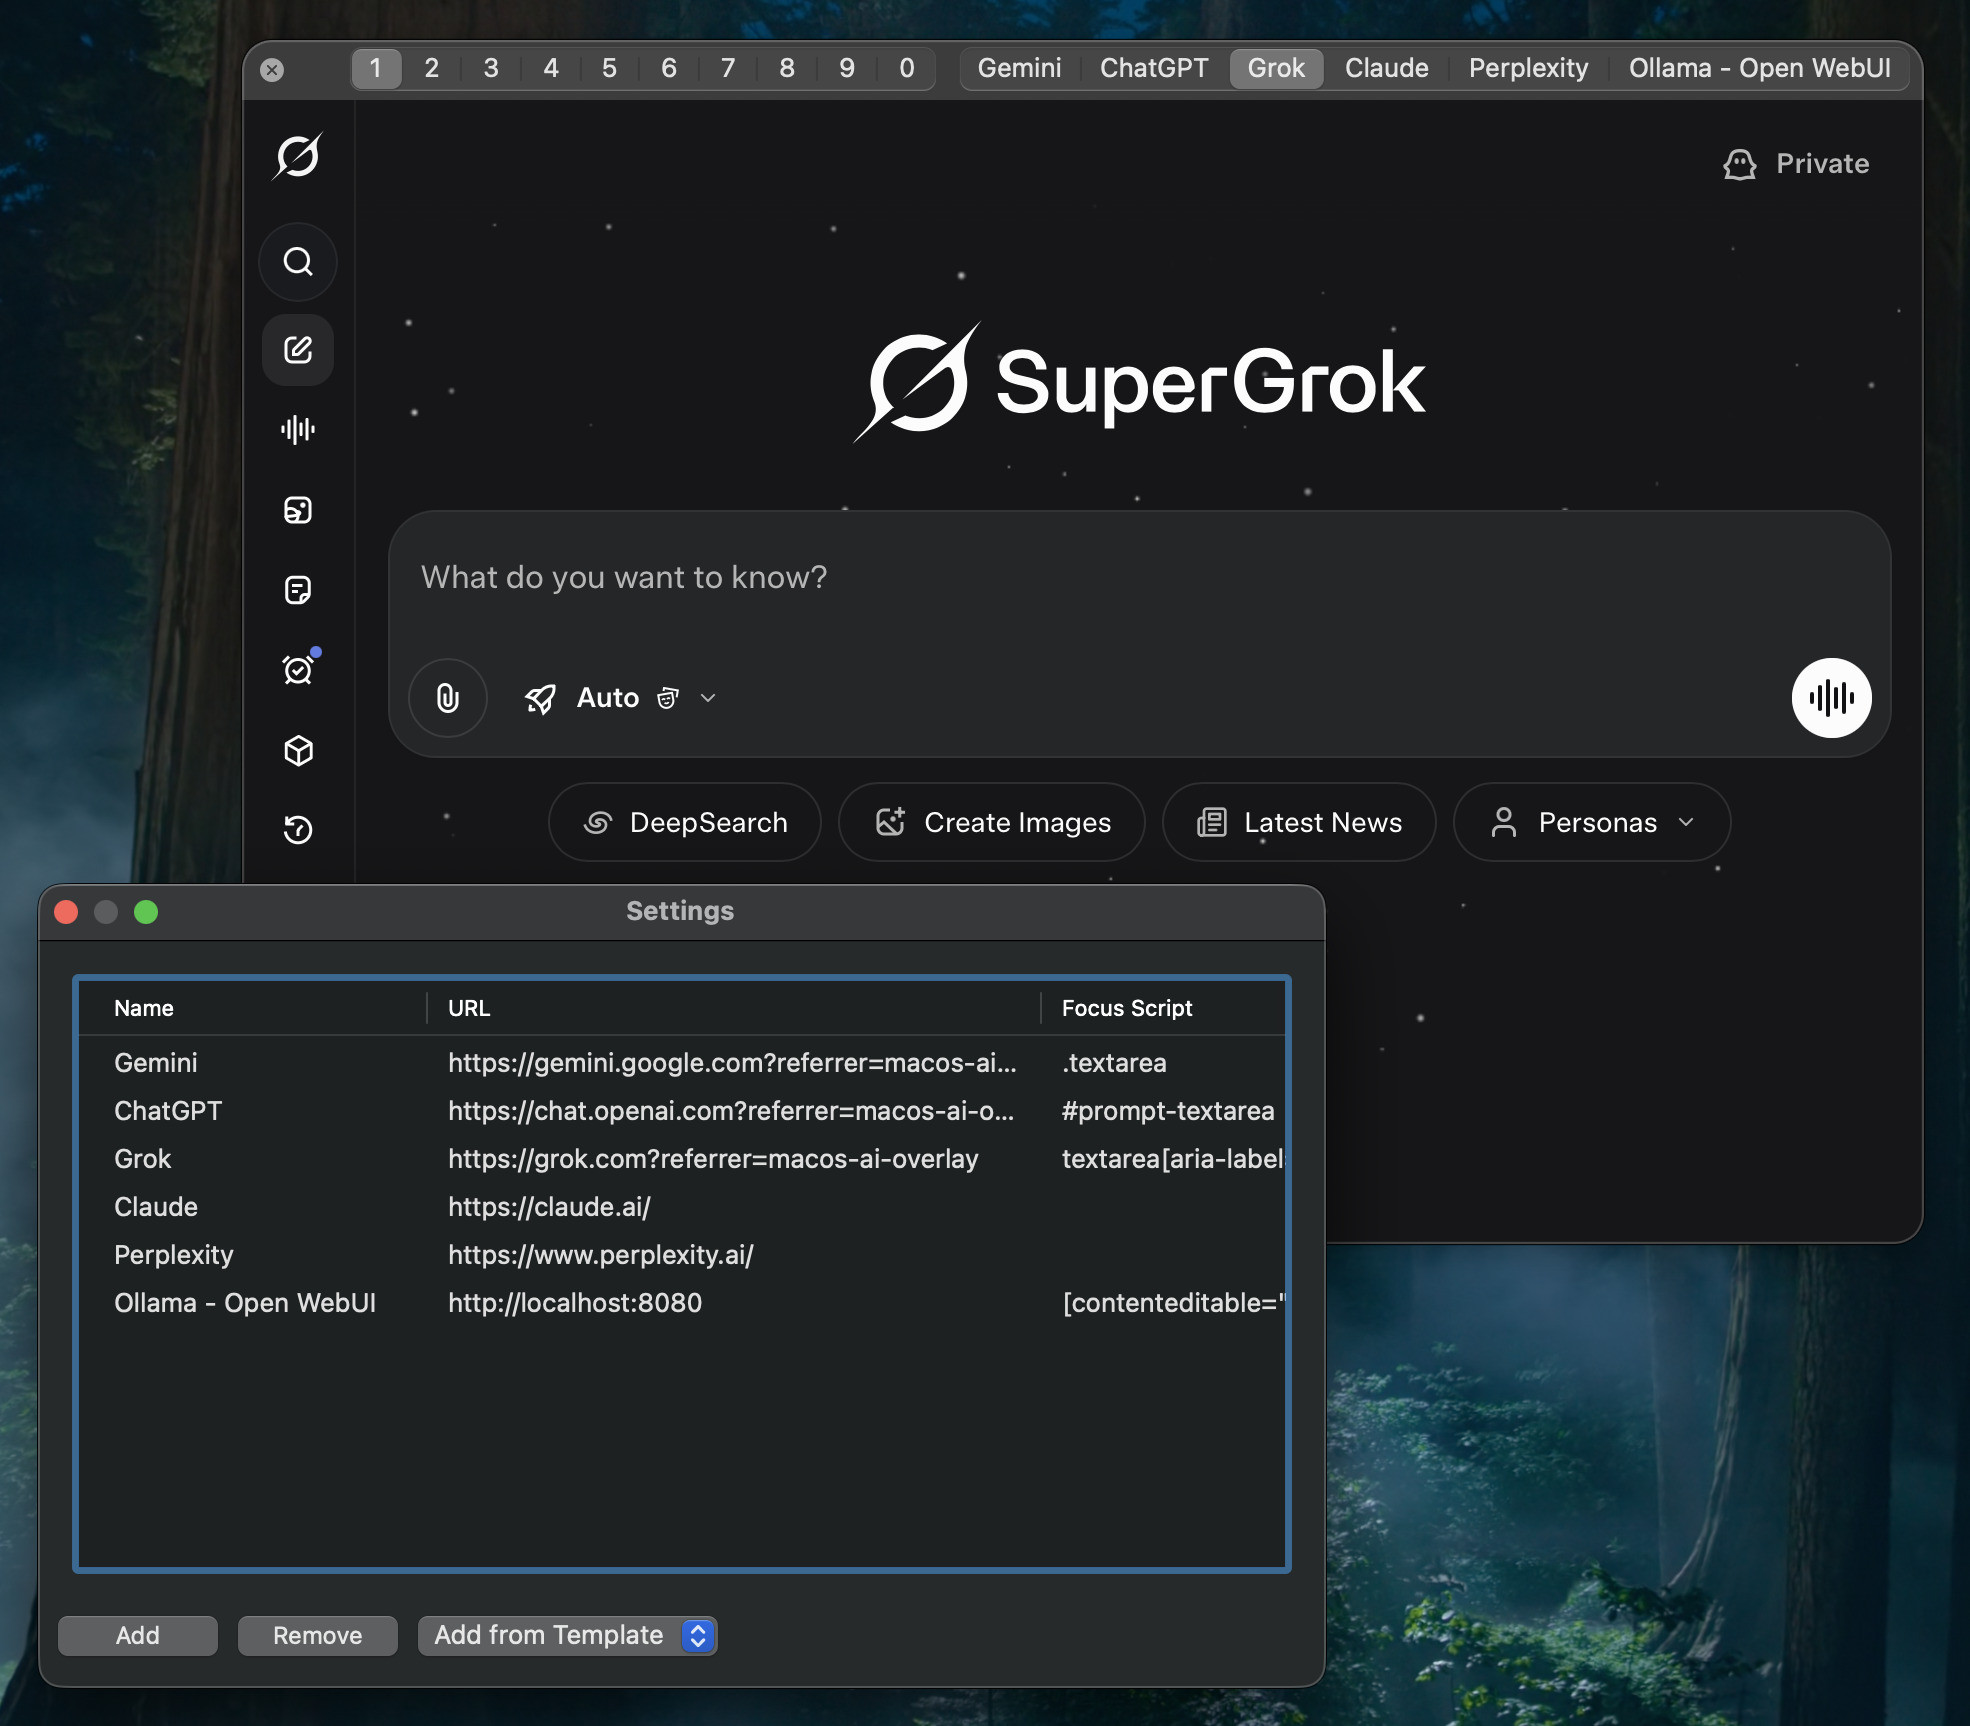This screenshot has height=1726, width=1970.
Task: Open the Personas dropdown
Action: pos(1592,822)
